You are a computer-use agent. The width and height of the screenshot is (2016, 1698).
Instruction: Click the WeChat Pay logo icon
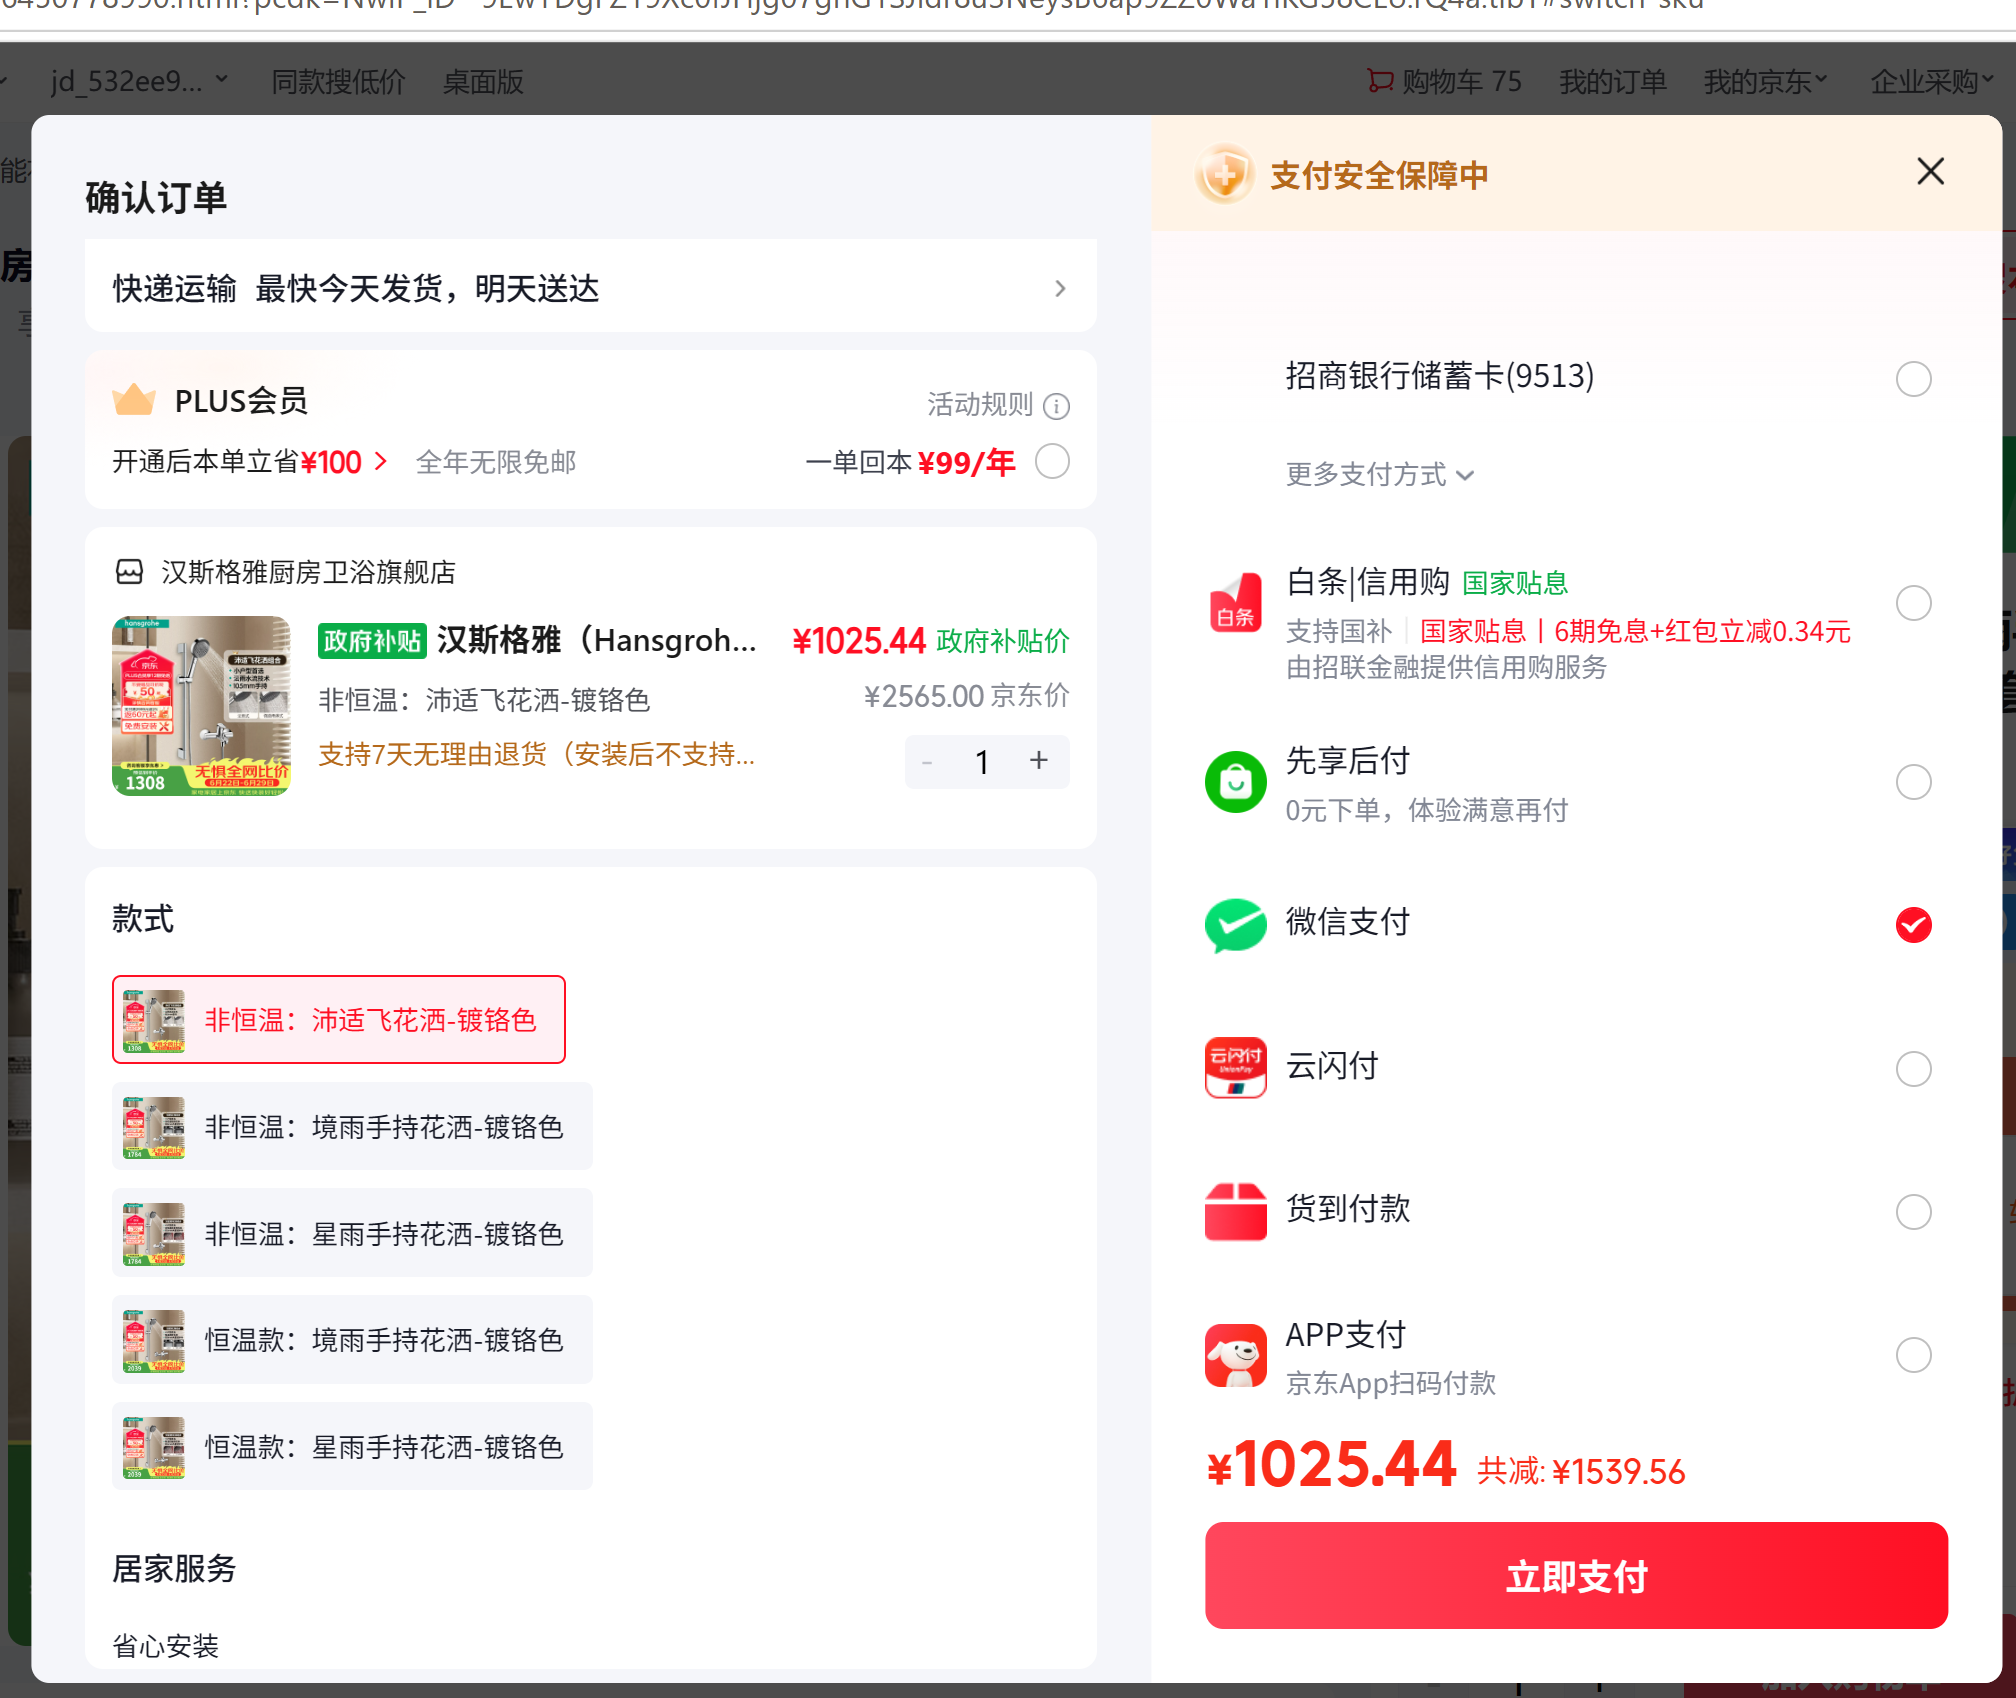pyautogui.click(x=1236, y=925)
